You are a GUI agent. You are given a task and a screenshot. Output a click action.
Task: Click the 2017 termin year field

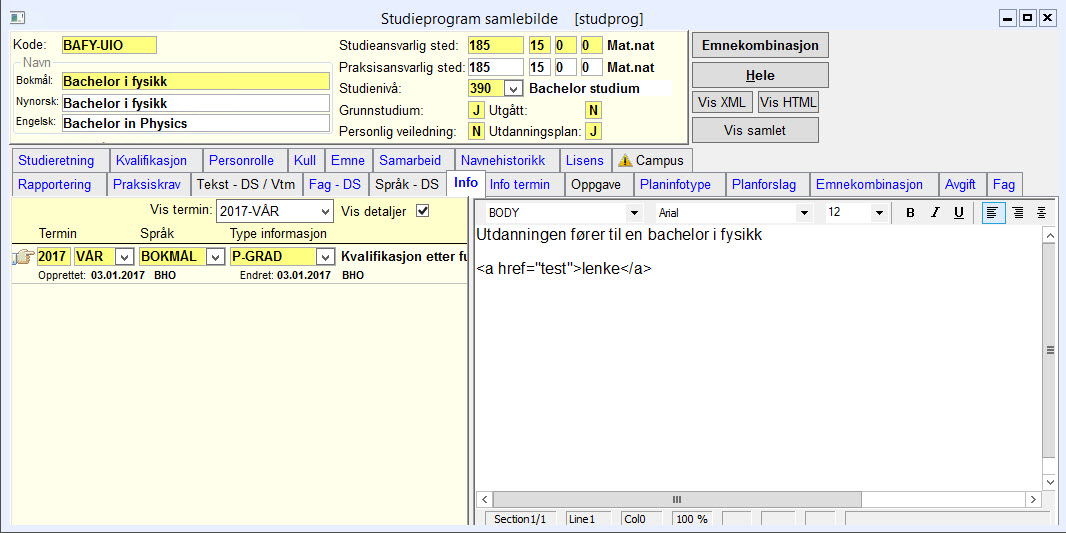tap(53, 257)
